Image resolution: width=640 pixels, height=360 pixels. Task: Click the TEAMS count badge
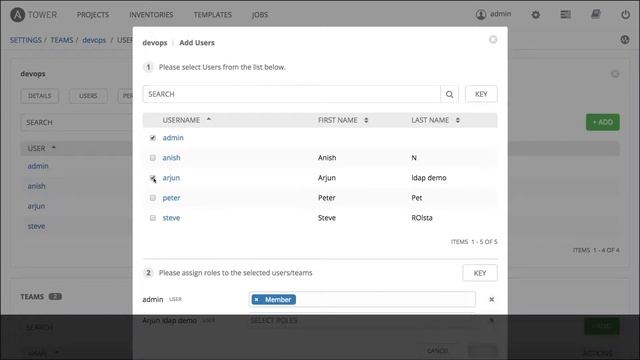click(x=55, y=297)
